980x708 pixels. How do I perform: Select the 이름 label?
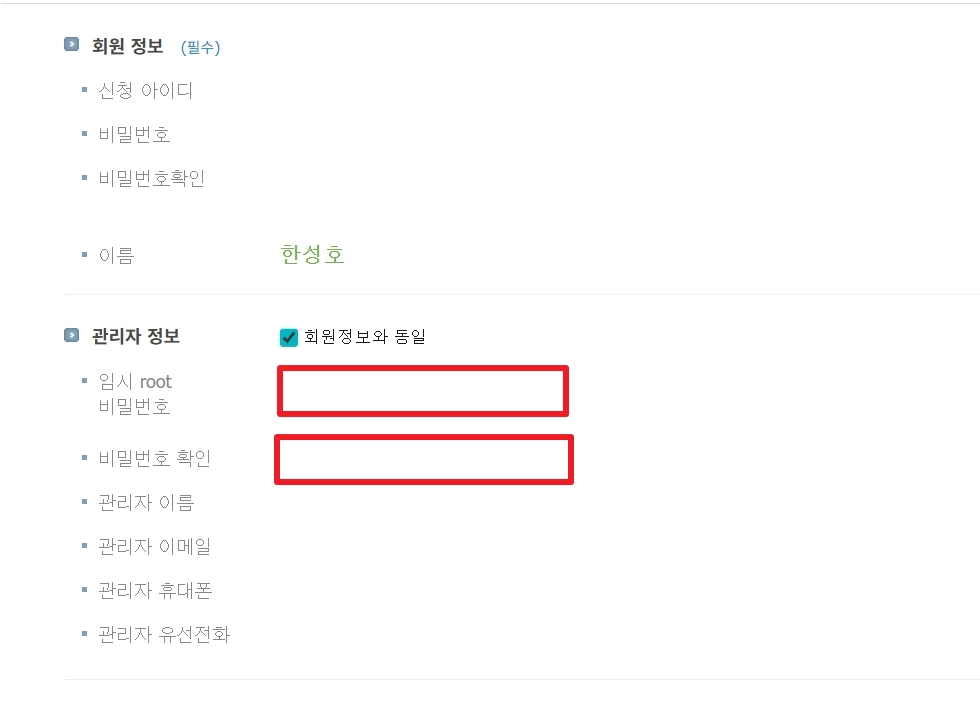click(116, 255)
